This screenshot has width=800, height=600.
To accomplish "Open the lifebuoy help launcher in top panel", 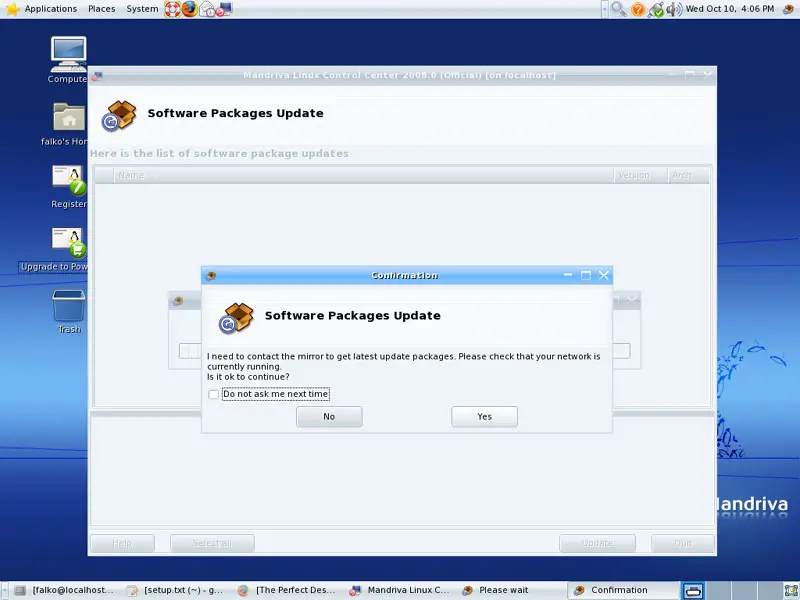I will 172,9.
